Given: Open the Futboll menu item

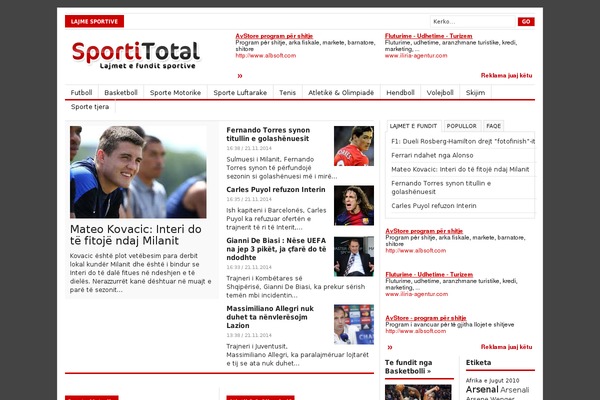Looking at the screenshot, I should pyautogui.click(x=82, y=93).
